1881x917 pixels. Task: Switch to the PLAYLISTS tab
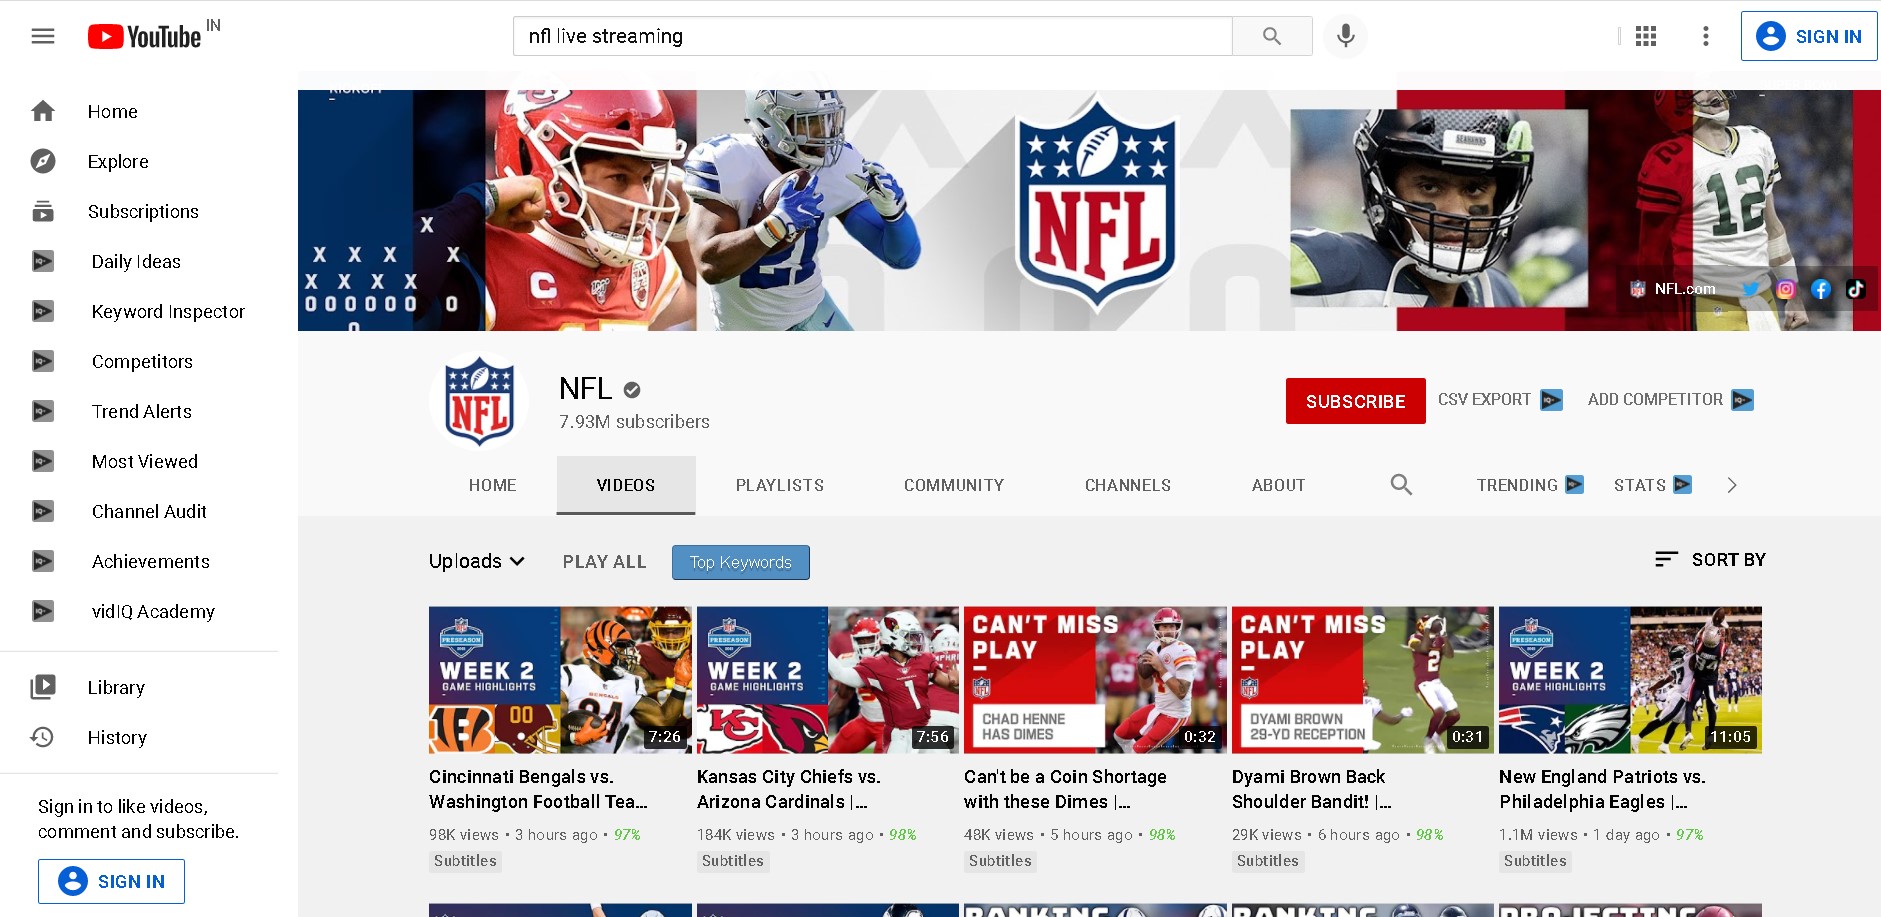[779, 484]
